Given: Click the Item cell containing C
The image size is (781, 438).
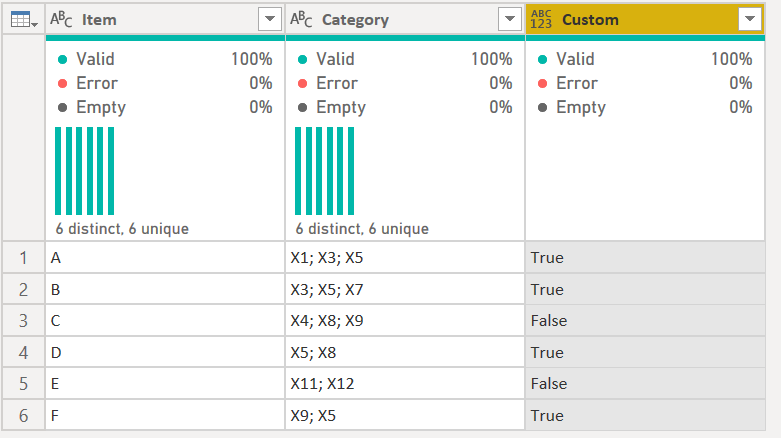Looking at the screenshot, I should [x=165, y=321].
